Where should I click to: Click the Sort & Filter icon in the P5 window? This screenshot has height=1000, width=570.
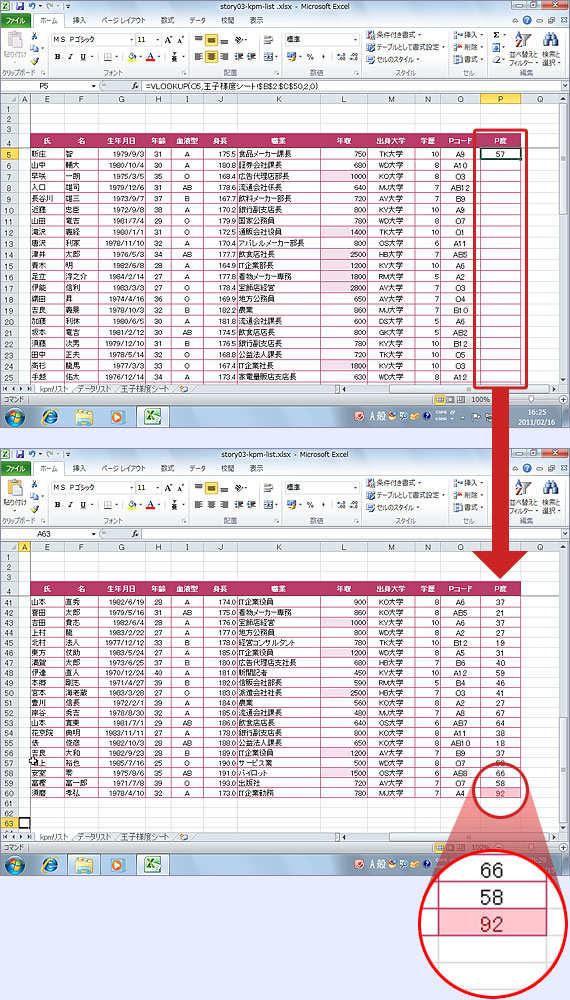click(x=523, y=40)
